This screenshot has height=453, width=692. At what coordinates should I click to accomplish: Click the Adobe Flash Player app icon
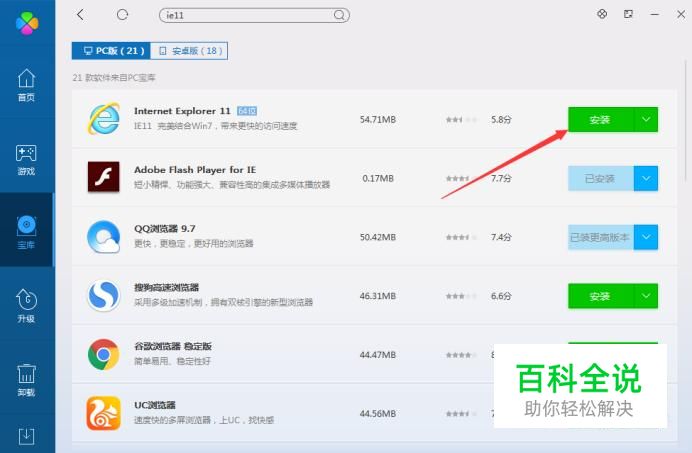(x=103, y=177)
